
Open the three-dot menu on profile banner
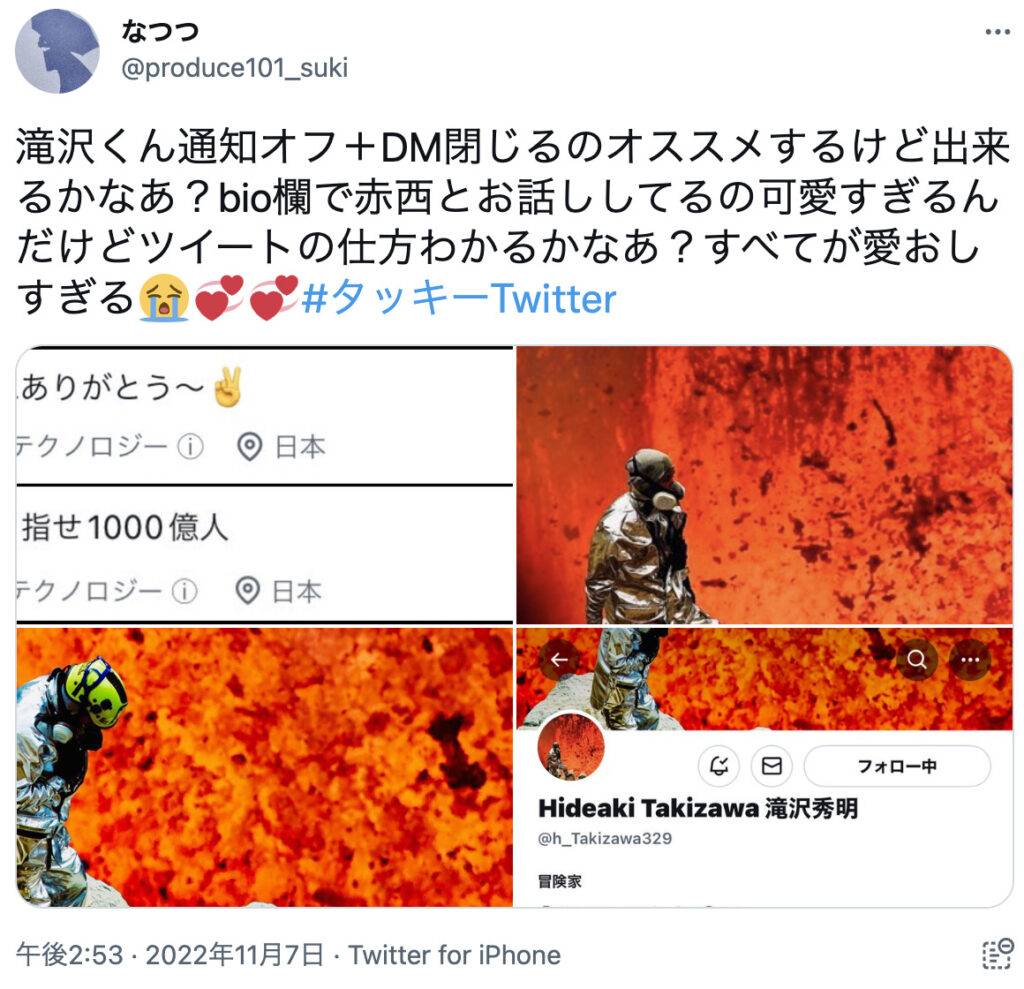click(x=970, y=660)
